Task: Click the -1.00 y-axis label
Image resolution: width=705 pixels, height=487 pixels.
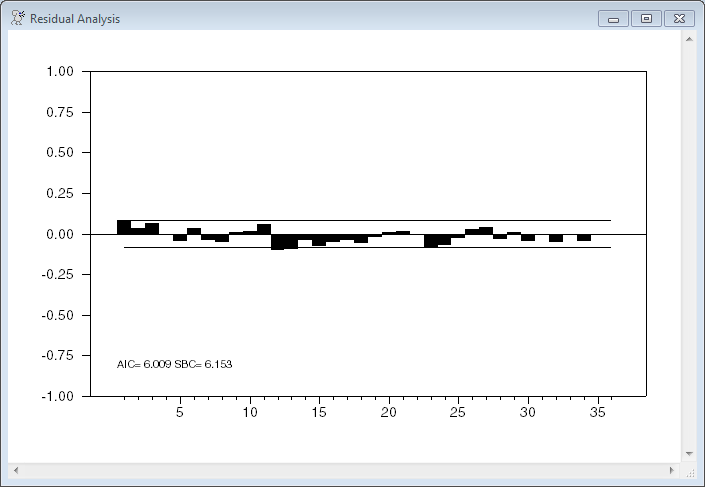Action: tap(58, 396)
